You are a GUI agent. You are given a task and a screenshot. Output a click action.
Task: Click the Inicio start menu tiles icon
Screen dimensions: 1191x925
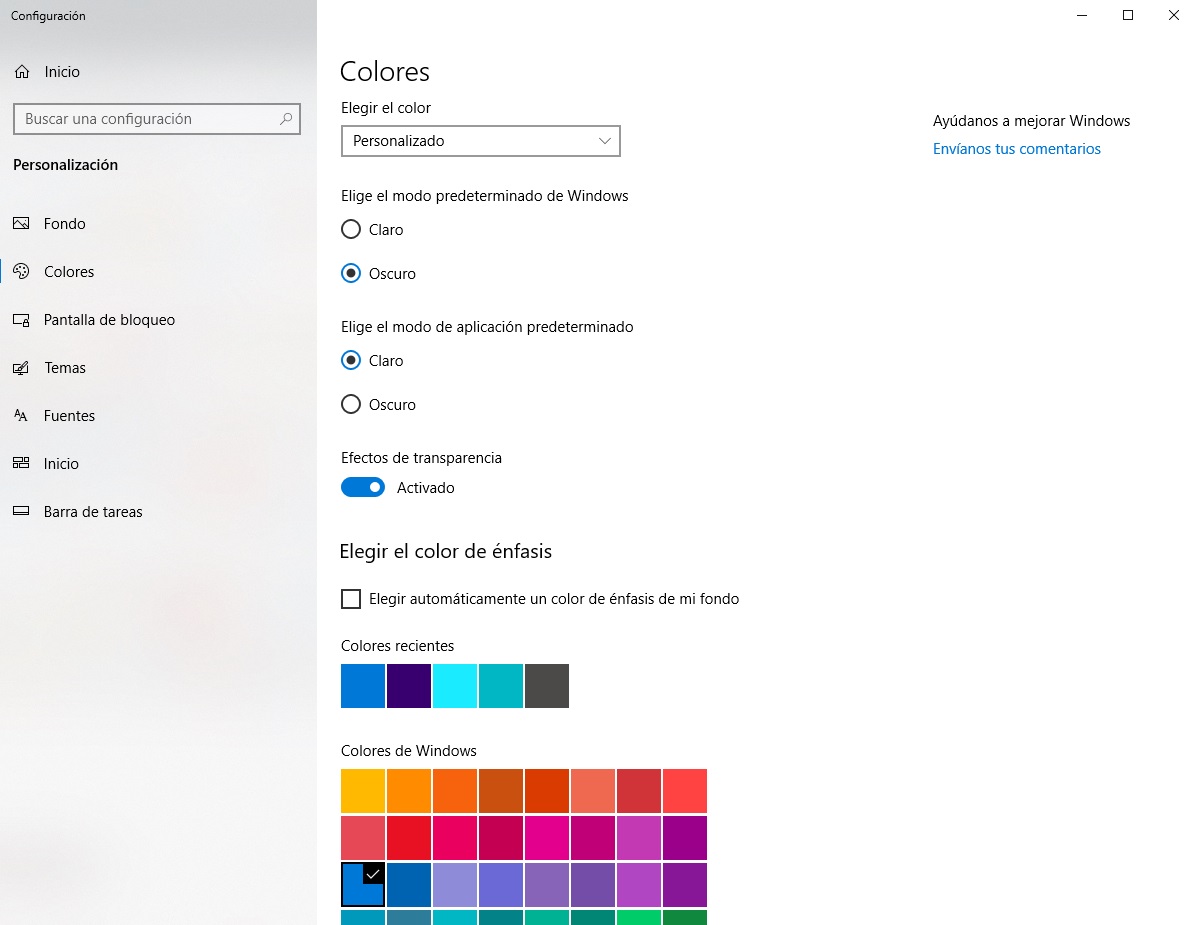pos(21,464)
